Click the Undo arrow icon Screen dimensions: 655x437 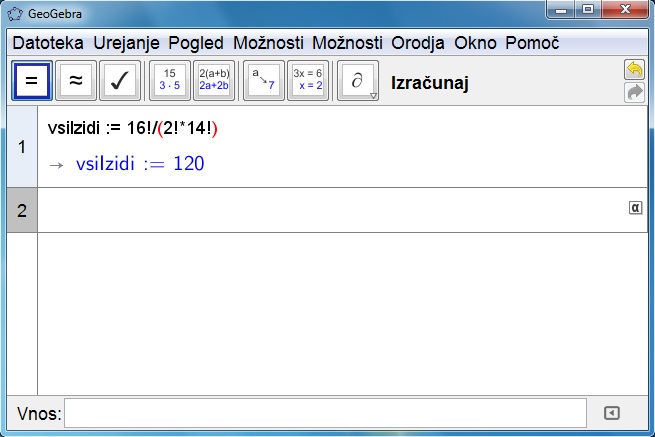634,69
